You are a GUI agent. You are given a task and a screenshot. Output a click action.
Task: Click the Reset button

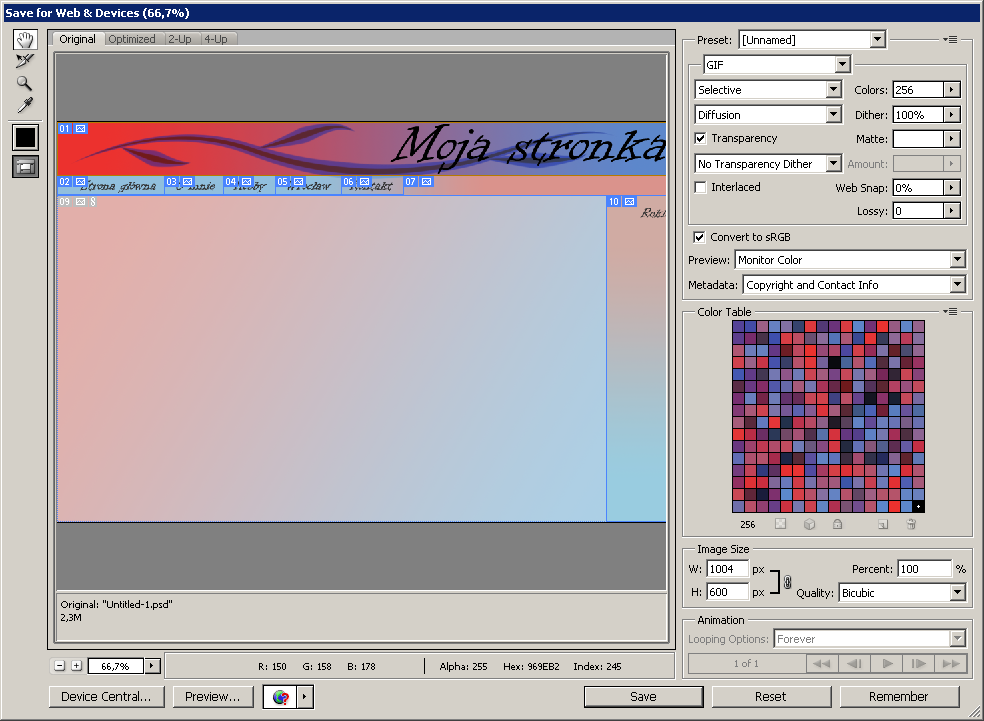point(771,697)
